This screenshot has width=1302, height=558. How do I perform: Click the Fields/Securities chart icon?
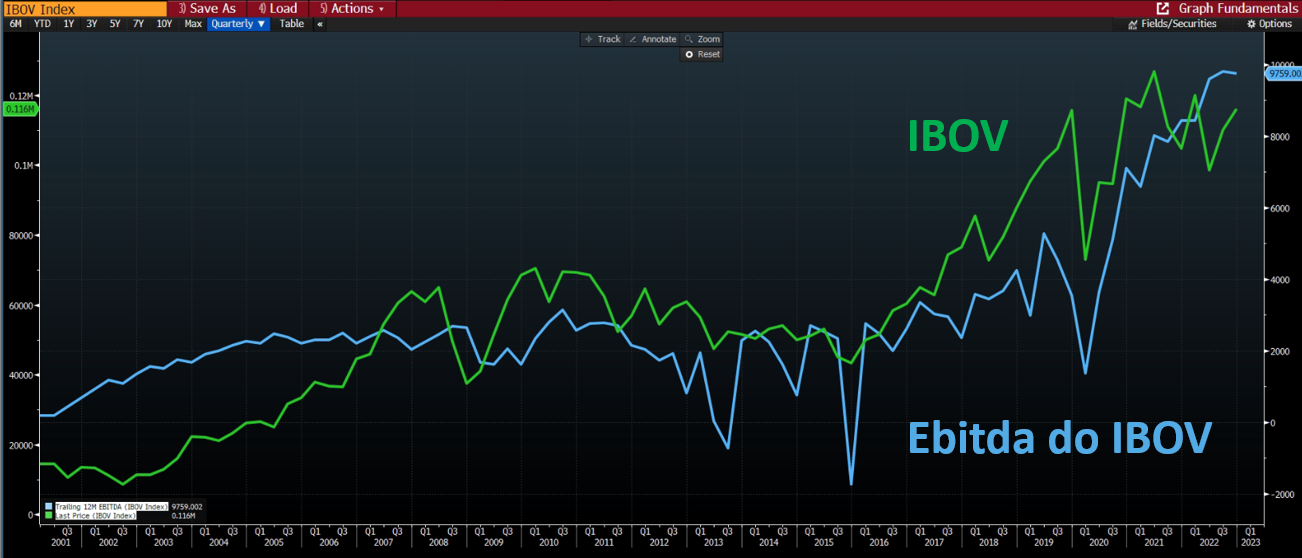pos(1133,24)
